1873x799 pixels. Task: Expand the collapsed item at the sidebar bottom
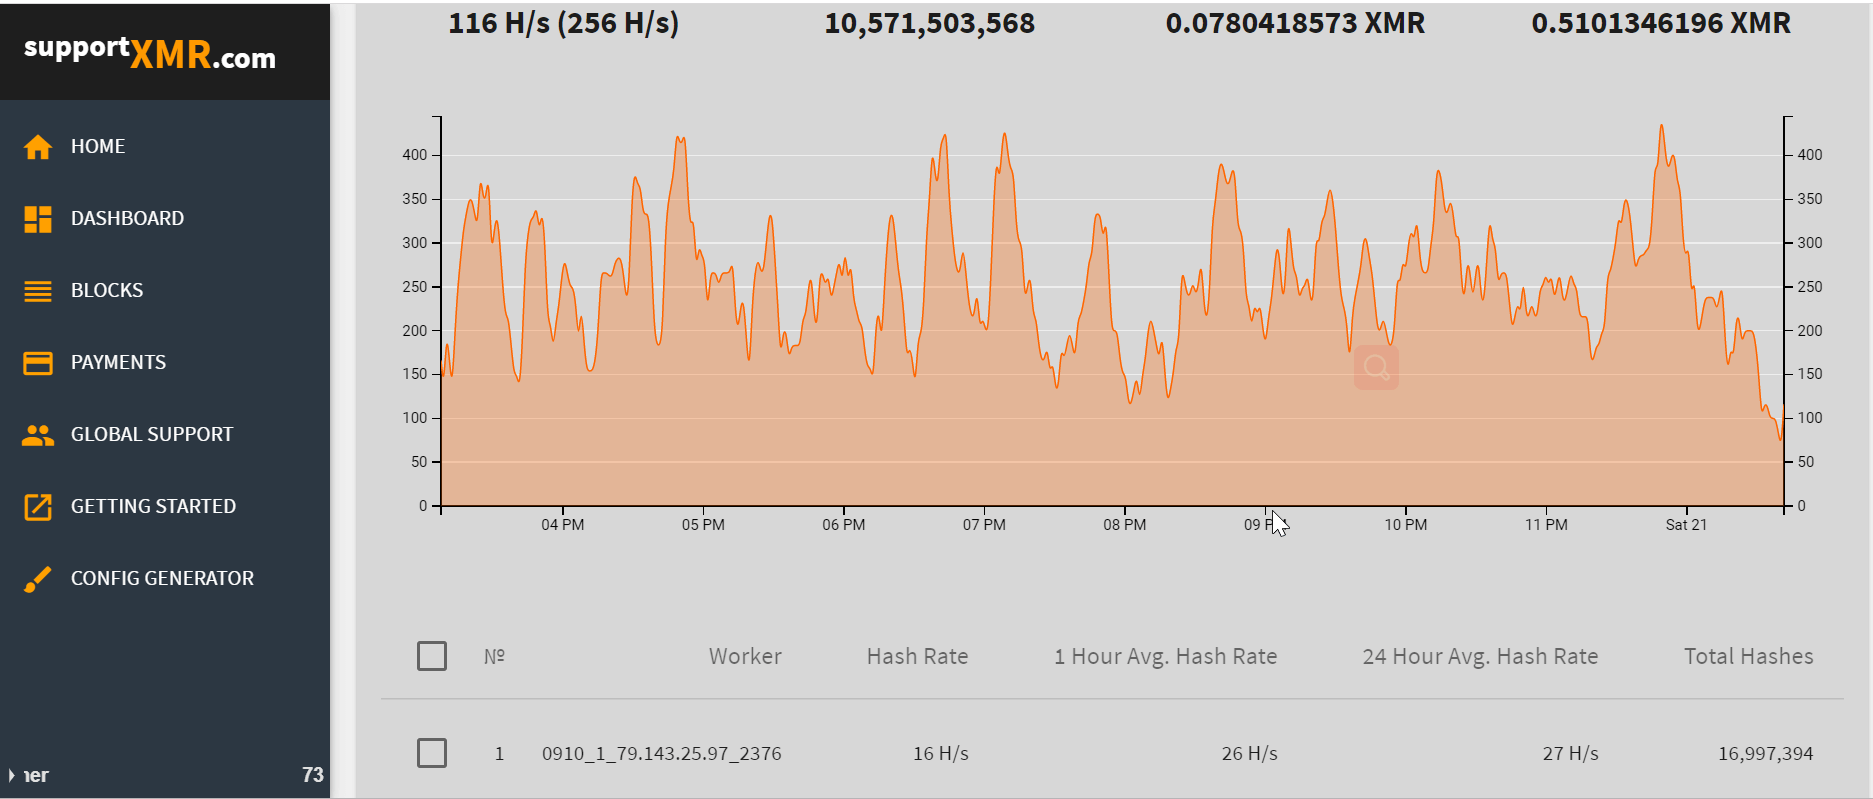[x=12, y=775]
